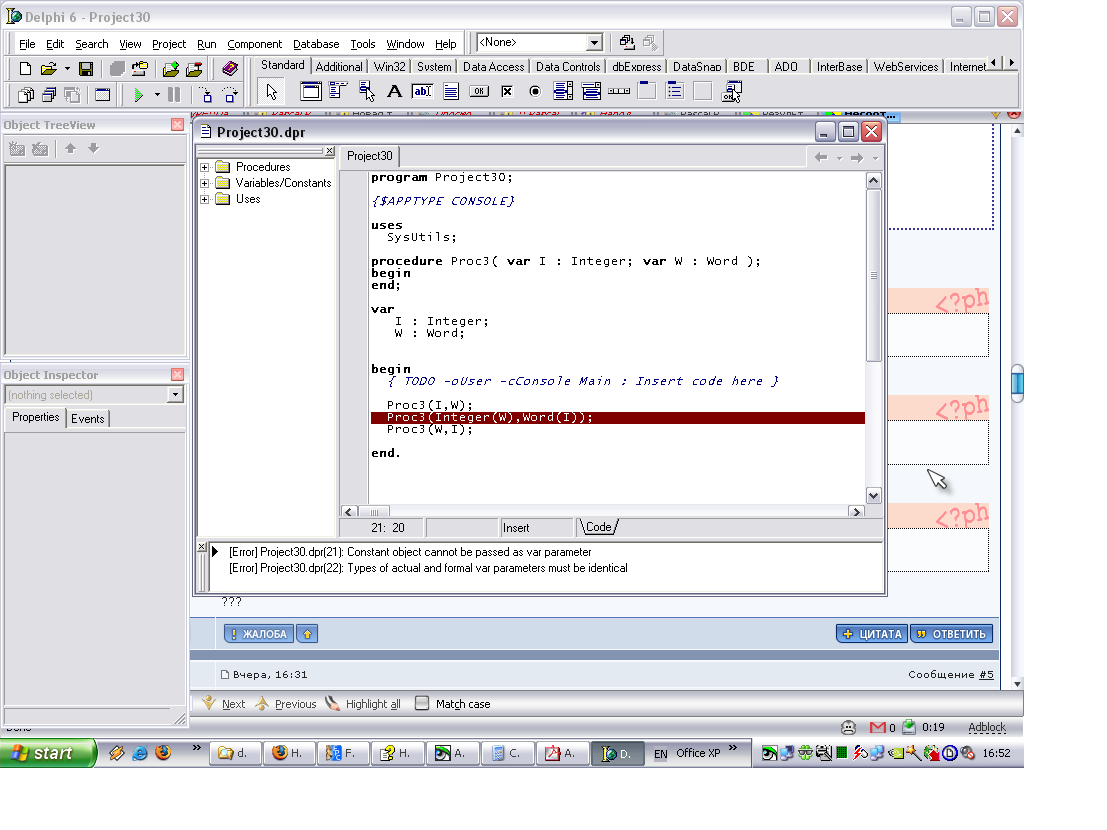Open the Help contents book icon
The width and height of the screenshot is (1107, 830).
(x=230, y=69)
